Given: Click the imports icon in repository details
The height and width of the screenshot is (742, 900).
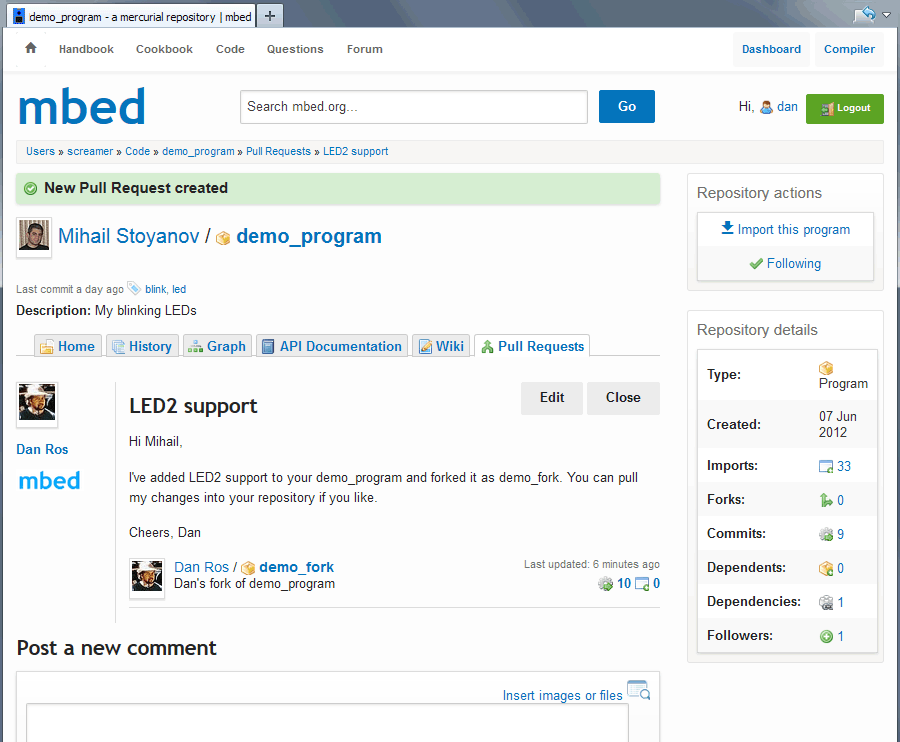Looking at the screenshot, I should coord(826,466).
